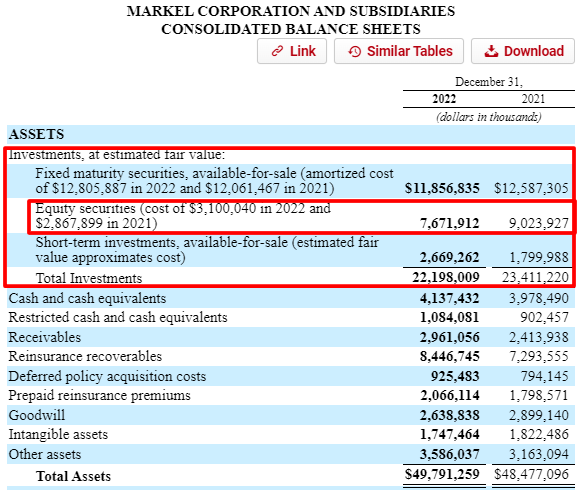Click prepaid reinsurance value 1,798,571
This screenshot has width=581, height=490.
[x=539, y=395]
